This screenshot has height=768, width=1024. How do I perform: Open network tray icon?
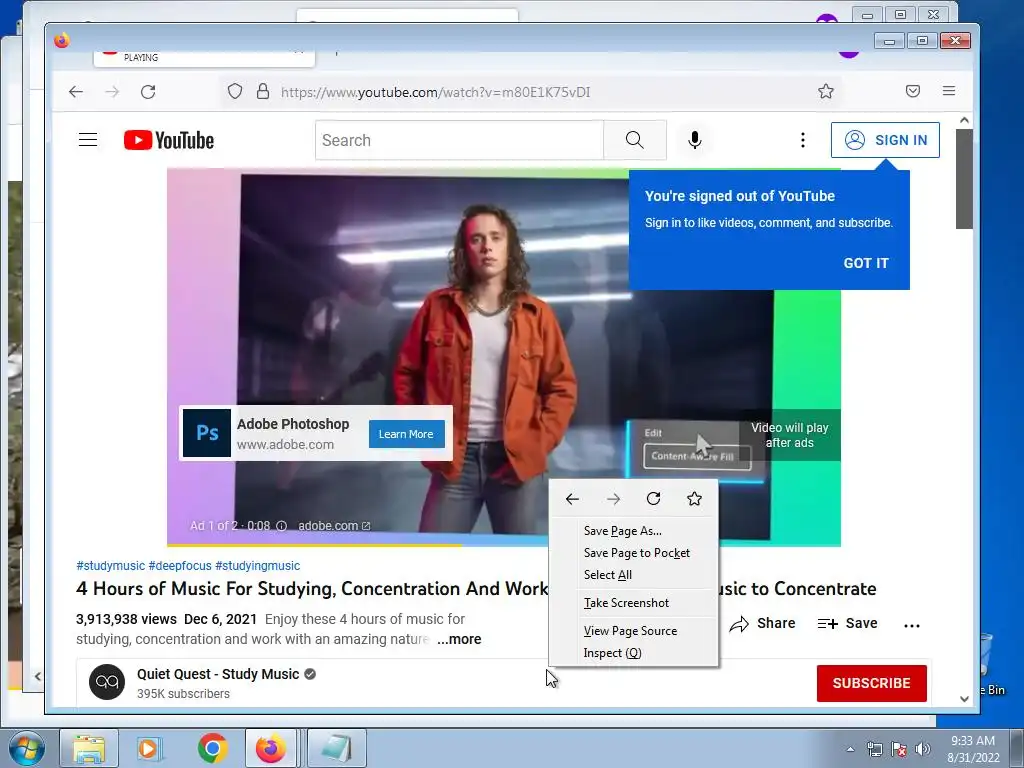click(x=874, y=749)
